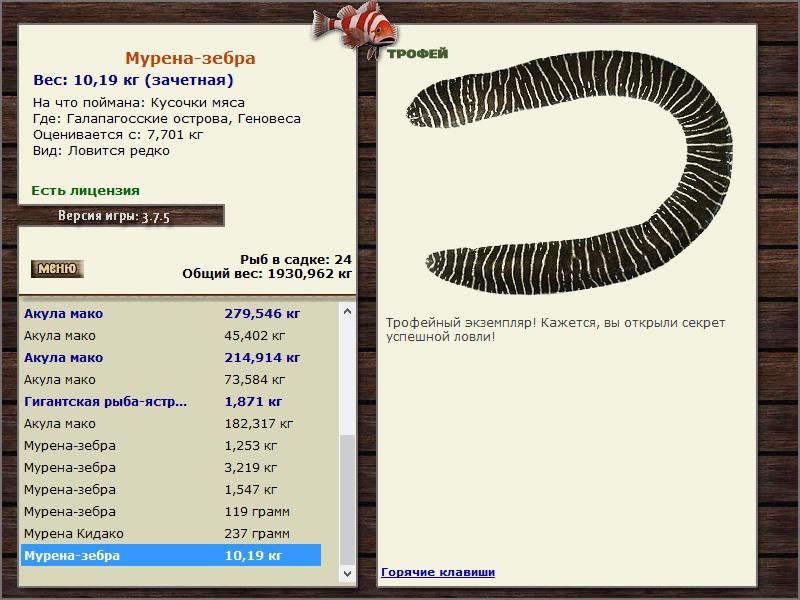Click the Мурена-зебра title heading
This screenshot has height=600, width=800.
point(190,58)
